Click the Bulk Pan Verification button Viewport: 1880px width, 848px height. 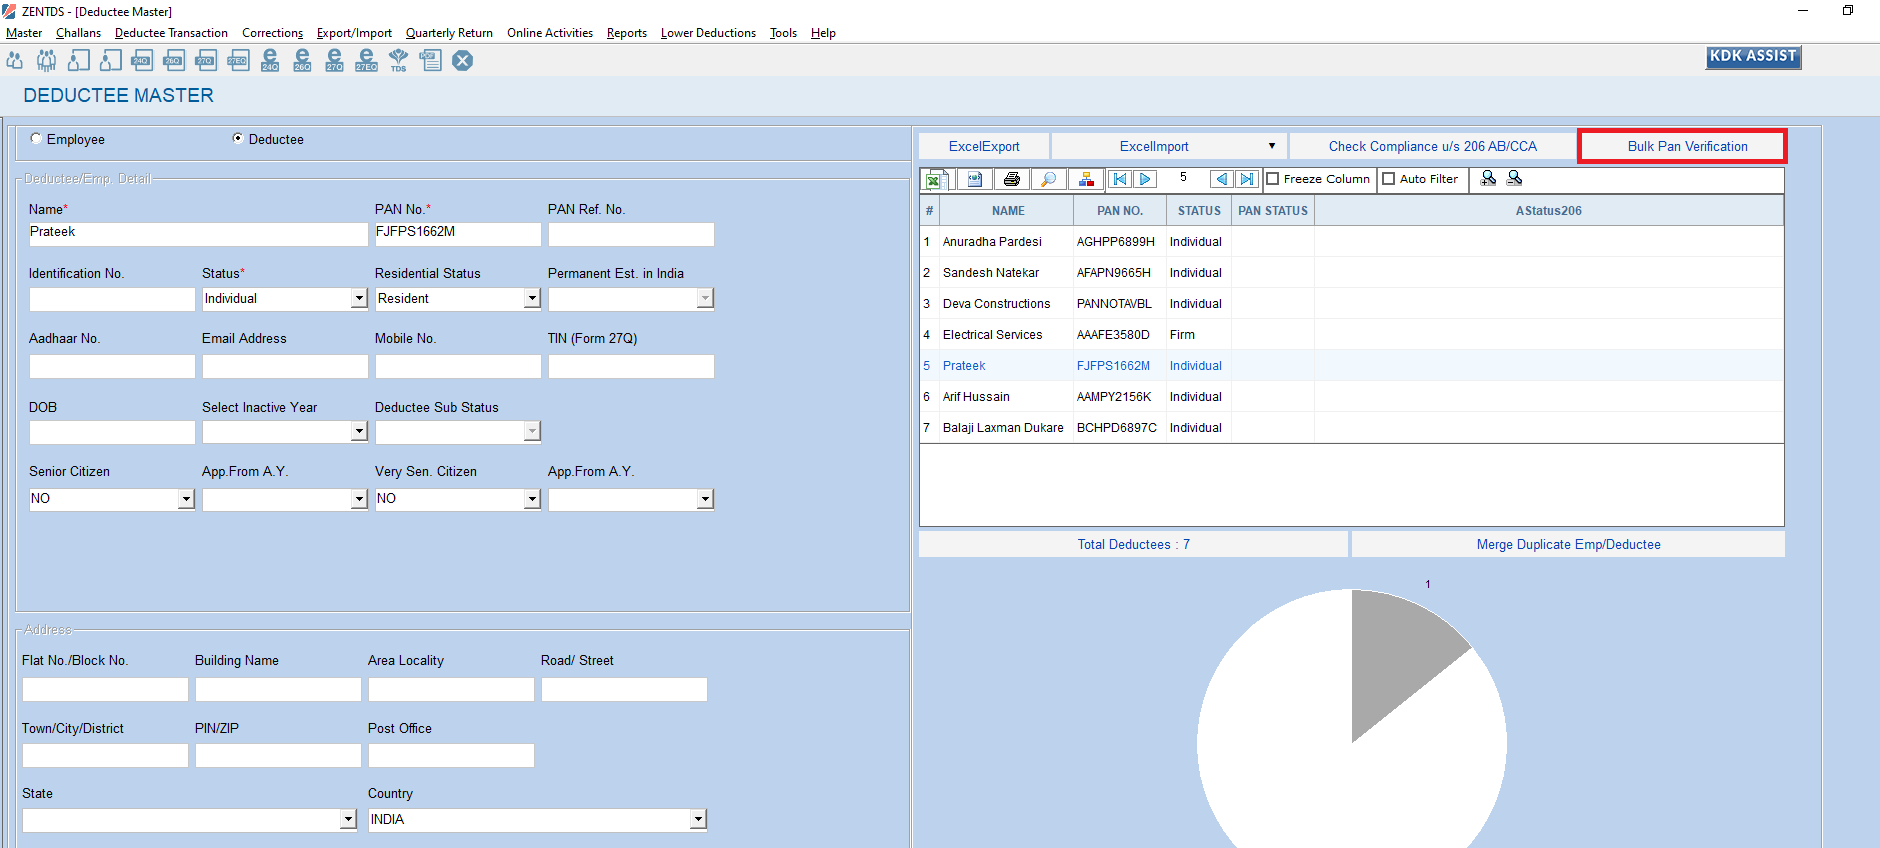click(1683, 146)
